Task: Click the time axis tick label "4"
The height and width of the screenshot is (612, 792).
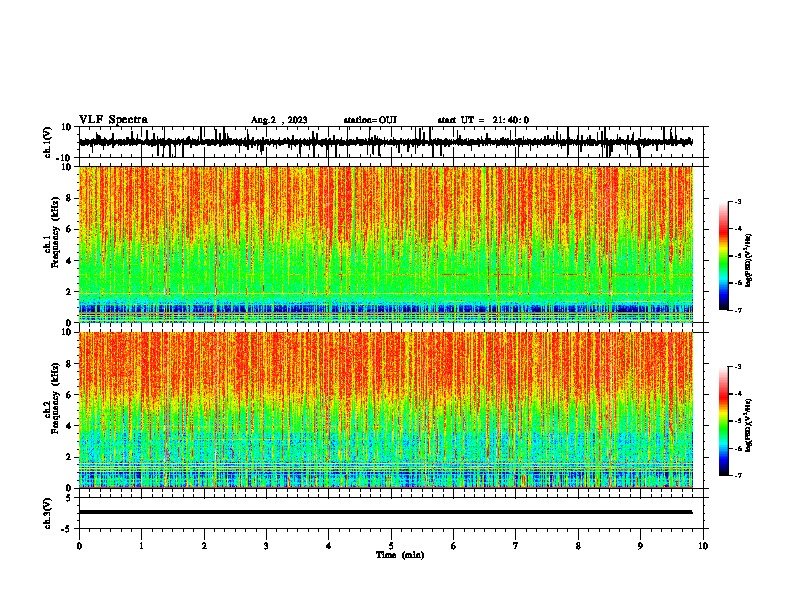Action: 329,546
